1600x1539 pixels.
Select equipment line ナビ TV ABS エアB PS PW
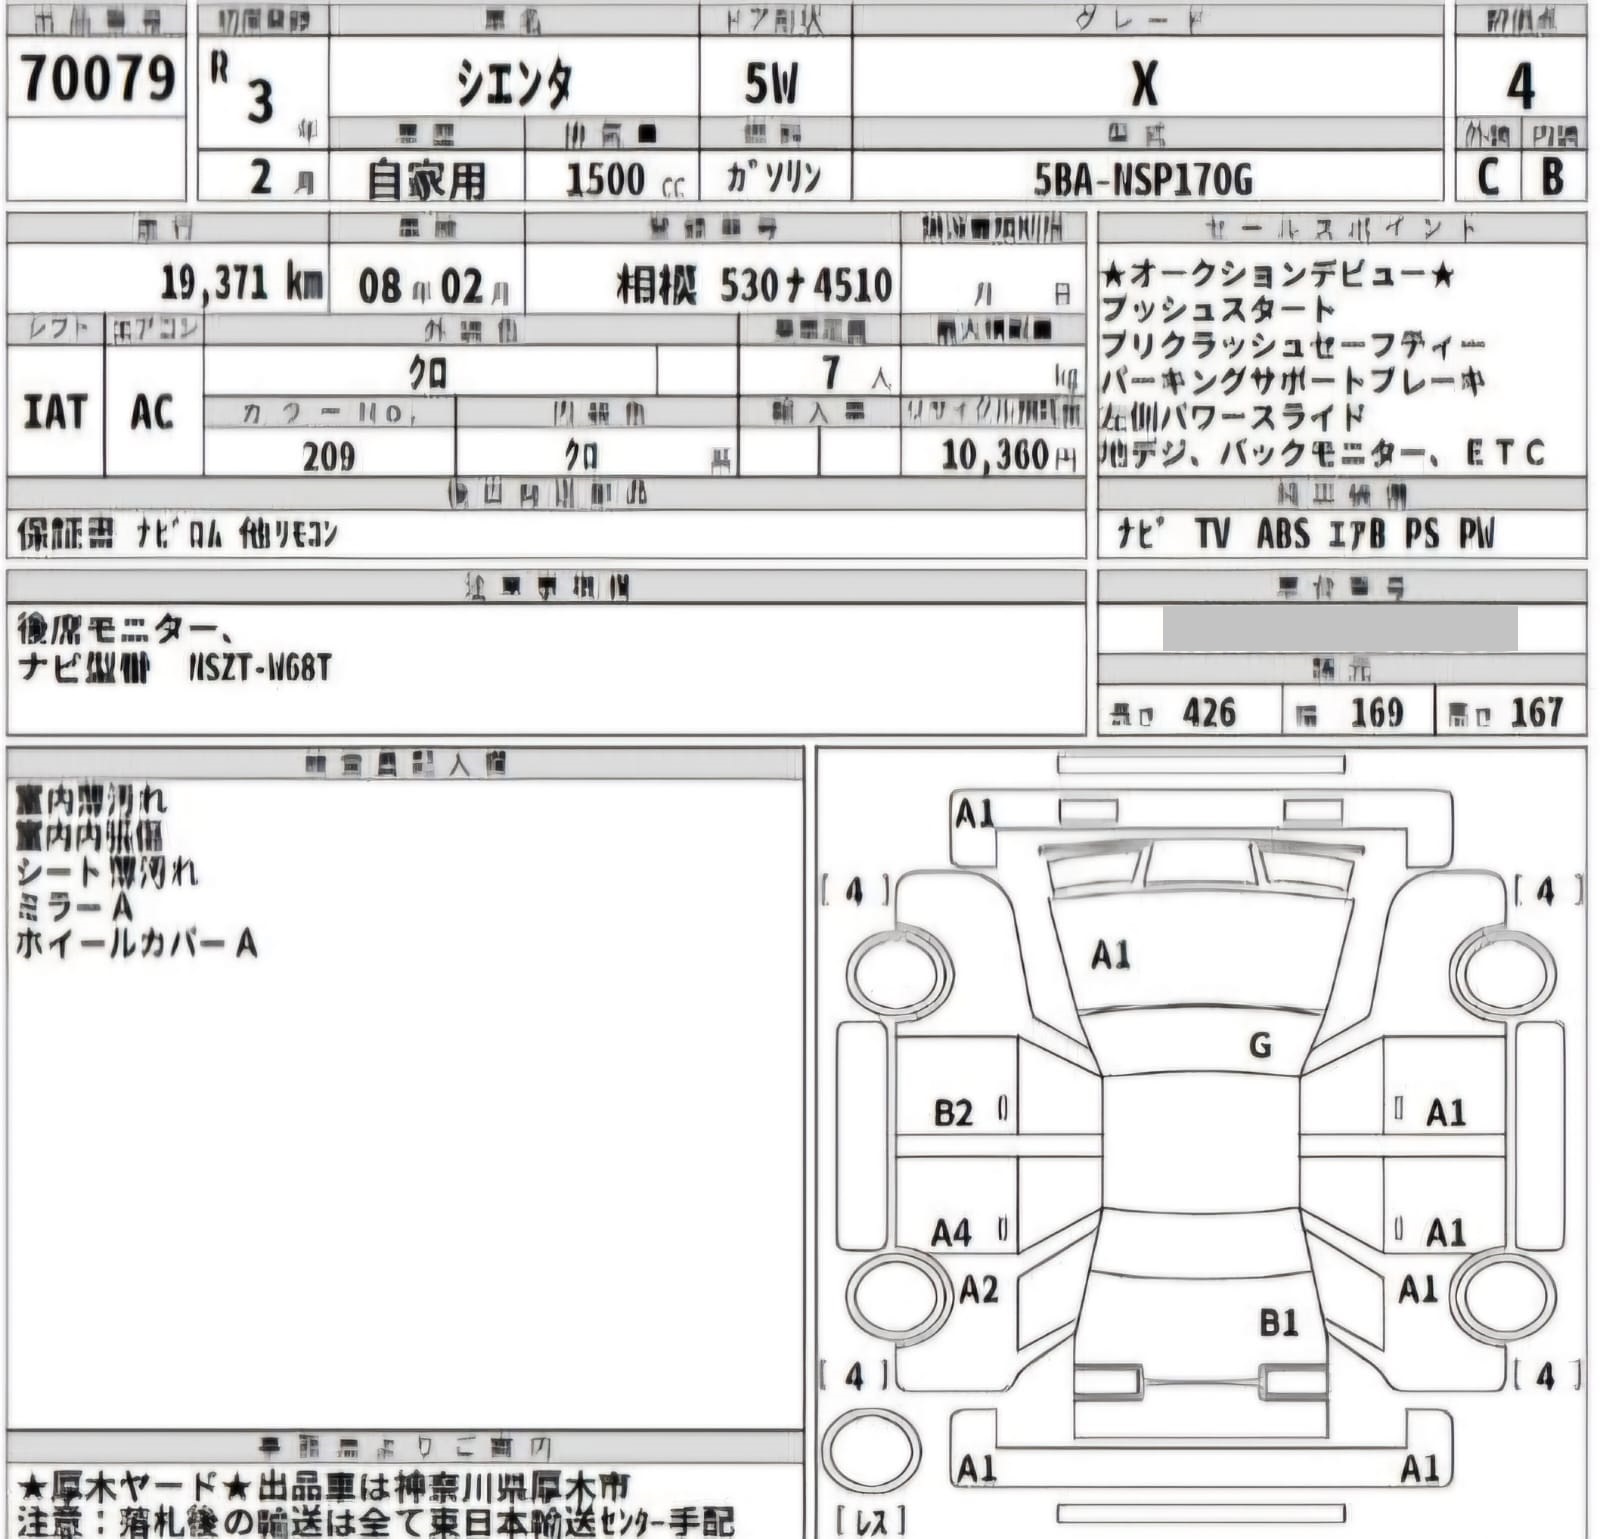(x=1306, y=534)
